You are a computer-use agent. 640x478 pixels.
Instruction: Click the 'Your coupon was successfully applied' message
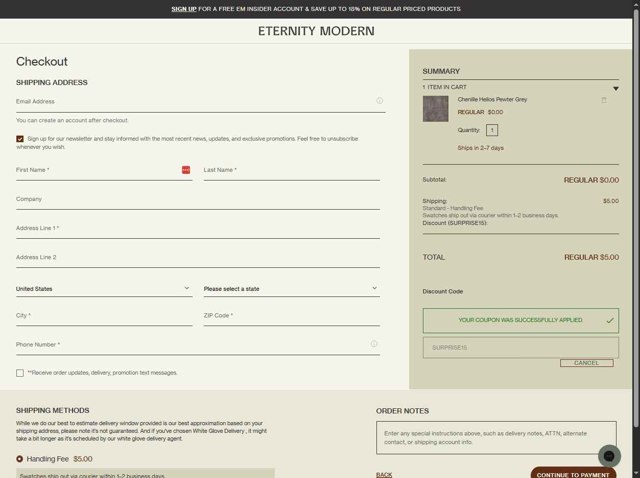(520, 320)
